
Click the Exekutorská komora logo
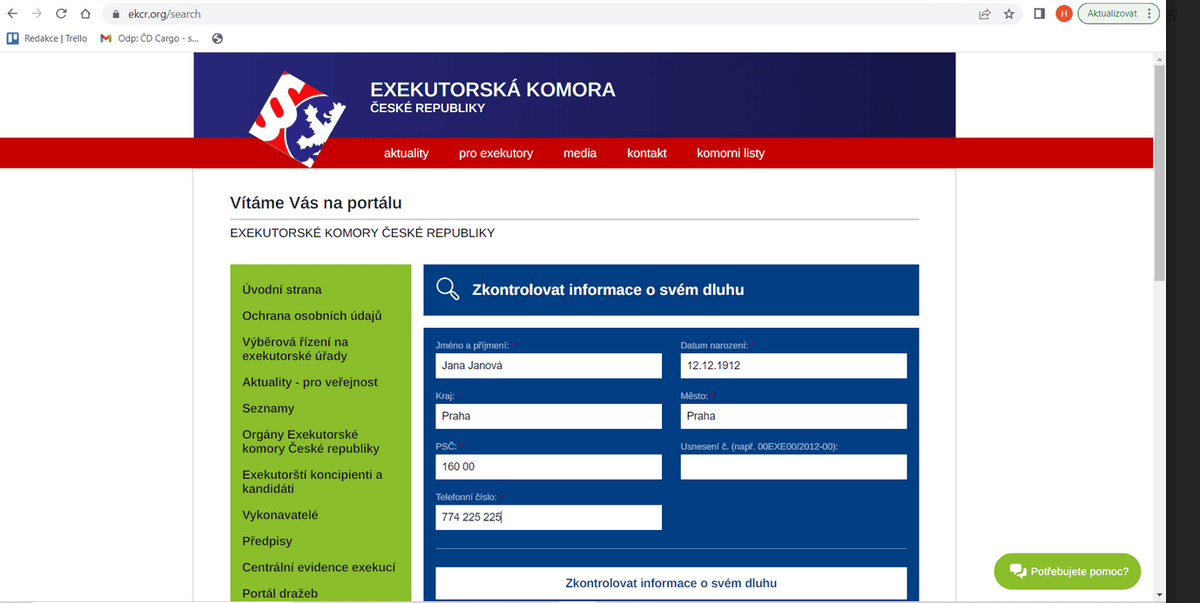(297, 117)
